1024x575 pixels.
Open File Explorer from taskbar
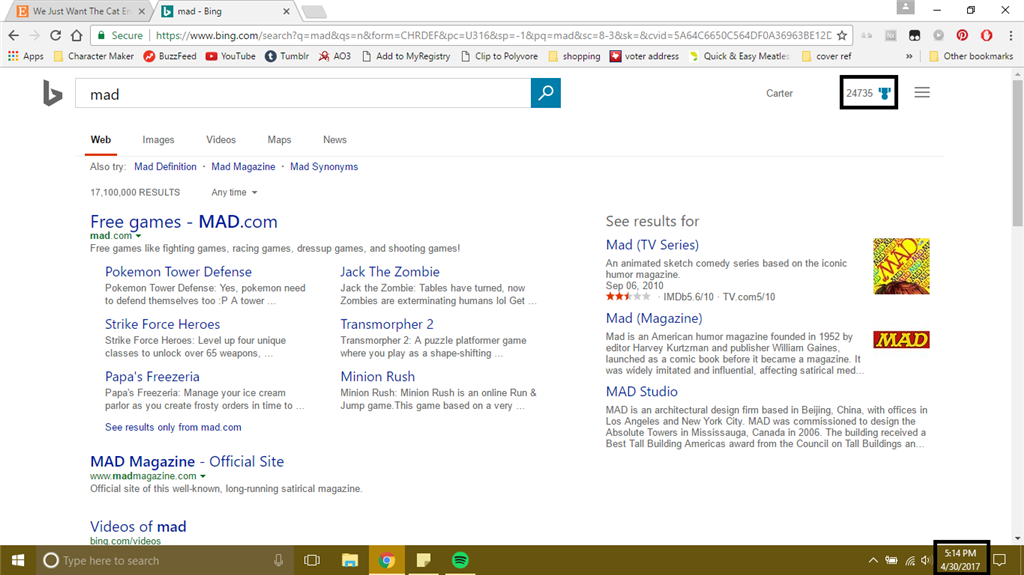pos(350,560)
